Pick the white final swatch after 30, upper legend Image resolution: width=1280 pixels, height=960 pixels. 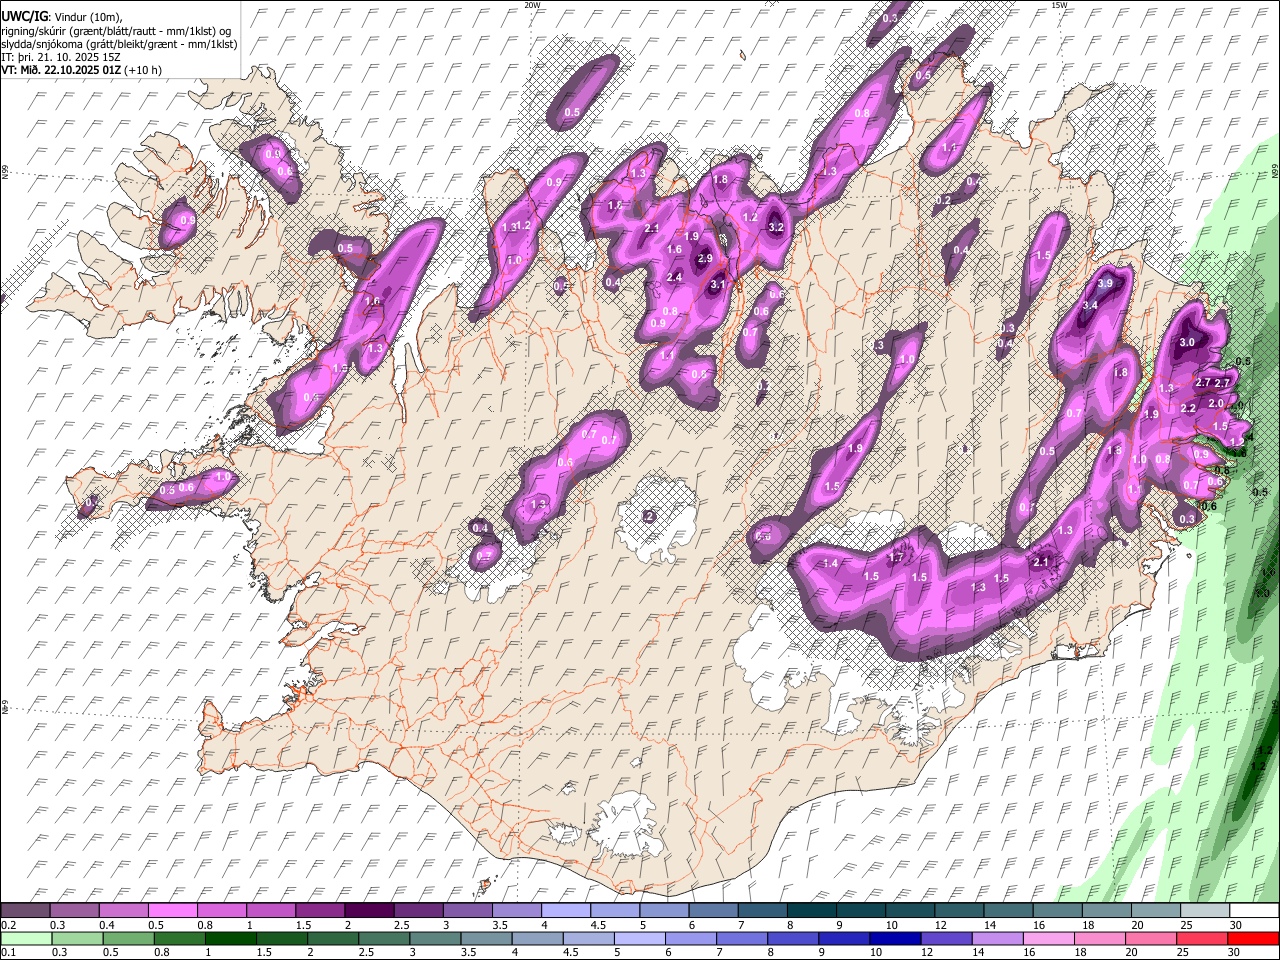click(1255, 911)
